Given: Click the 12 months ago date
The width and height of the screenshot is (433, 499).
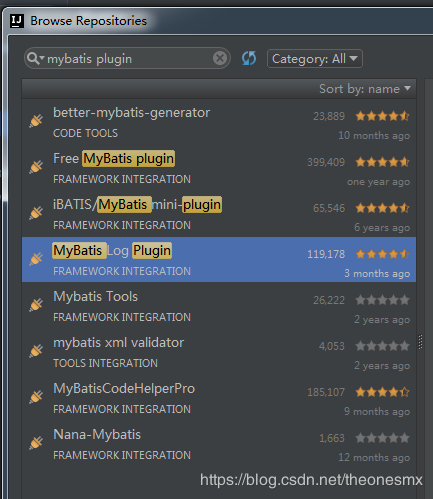Looking at the screenshot, I should (374, 457).
